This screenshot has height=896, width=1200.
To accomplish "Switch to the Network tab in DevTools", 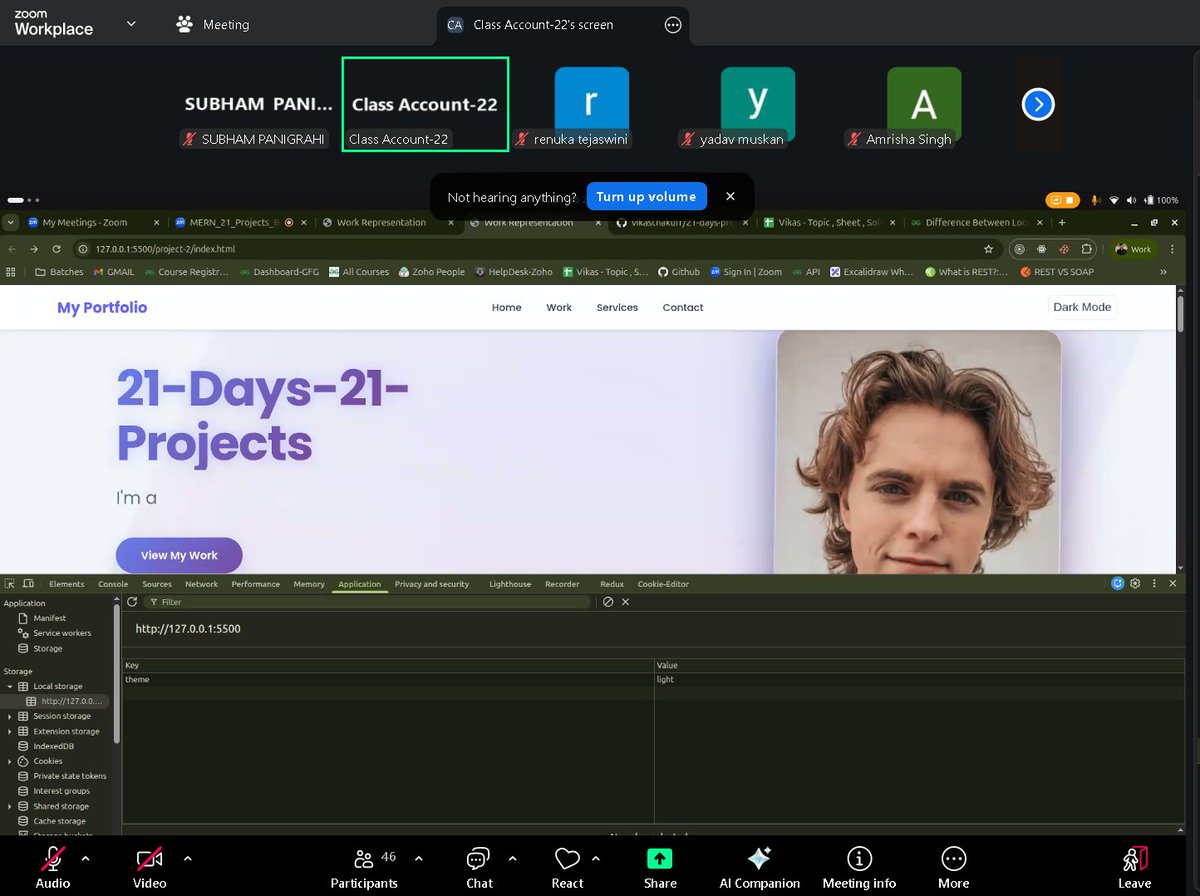I will click(201, 584).
